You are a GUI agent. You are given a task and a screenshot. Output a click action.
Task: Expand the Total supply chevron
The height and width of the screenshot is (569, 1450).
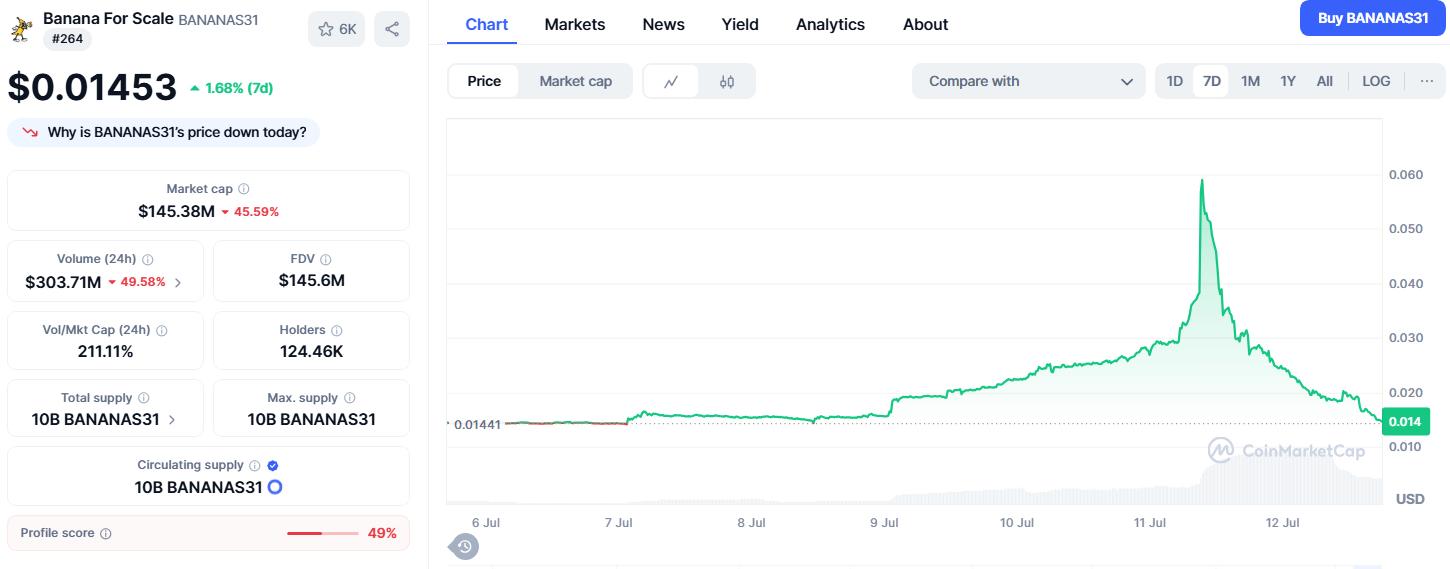tap(172, 420)
